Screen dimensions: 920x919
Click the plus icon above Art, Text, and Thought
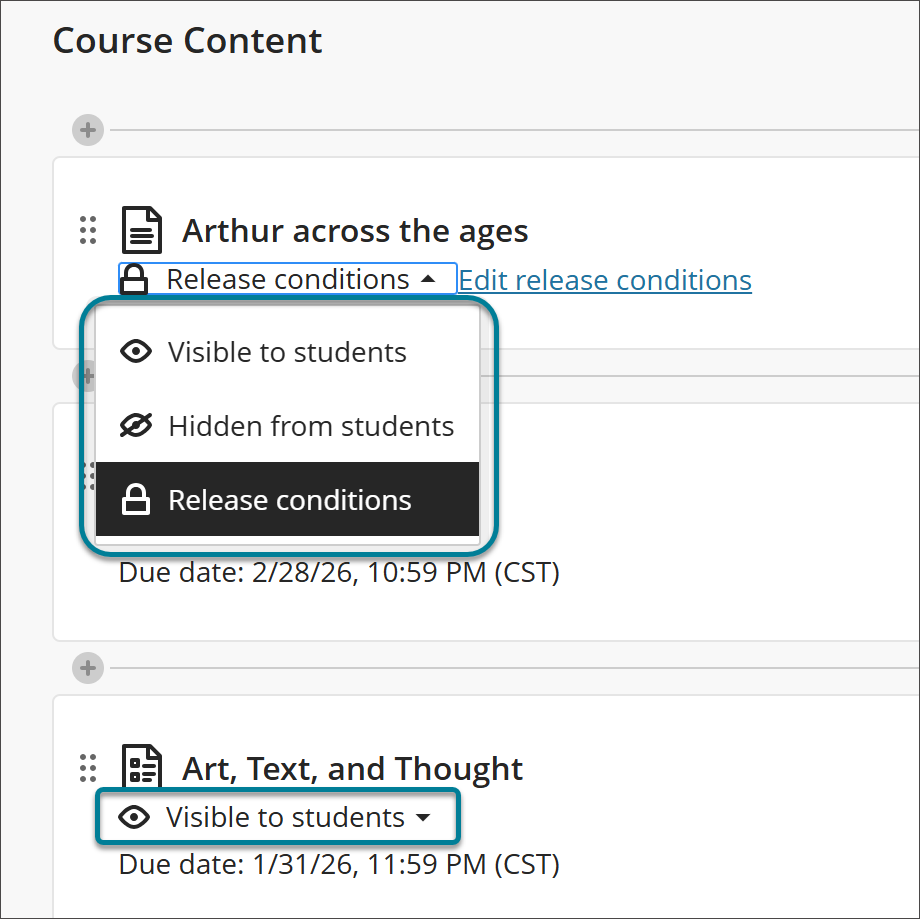pos(87,668)
